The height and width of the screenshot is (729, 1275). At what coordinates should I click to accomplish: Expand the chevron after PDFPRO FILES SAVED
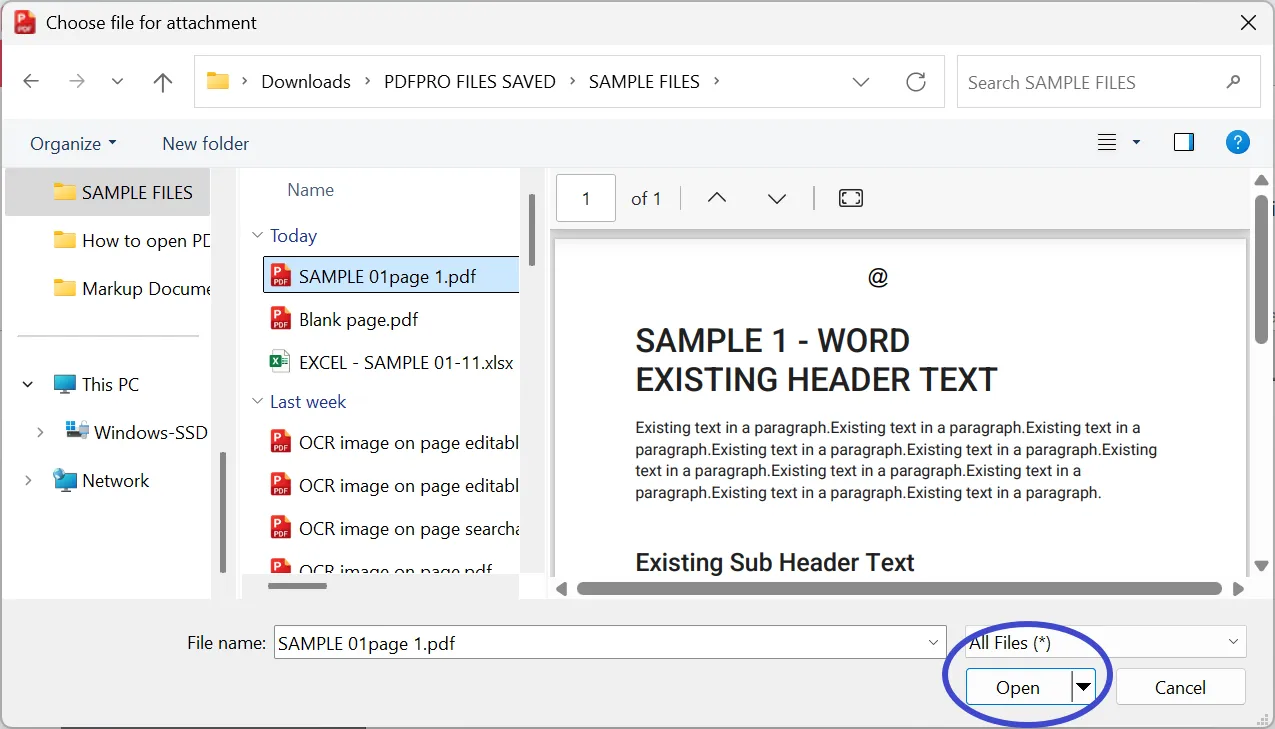point(572,82)
